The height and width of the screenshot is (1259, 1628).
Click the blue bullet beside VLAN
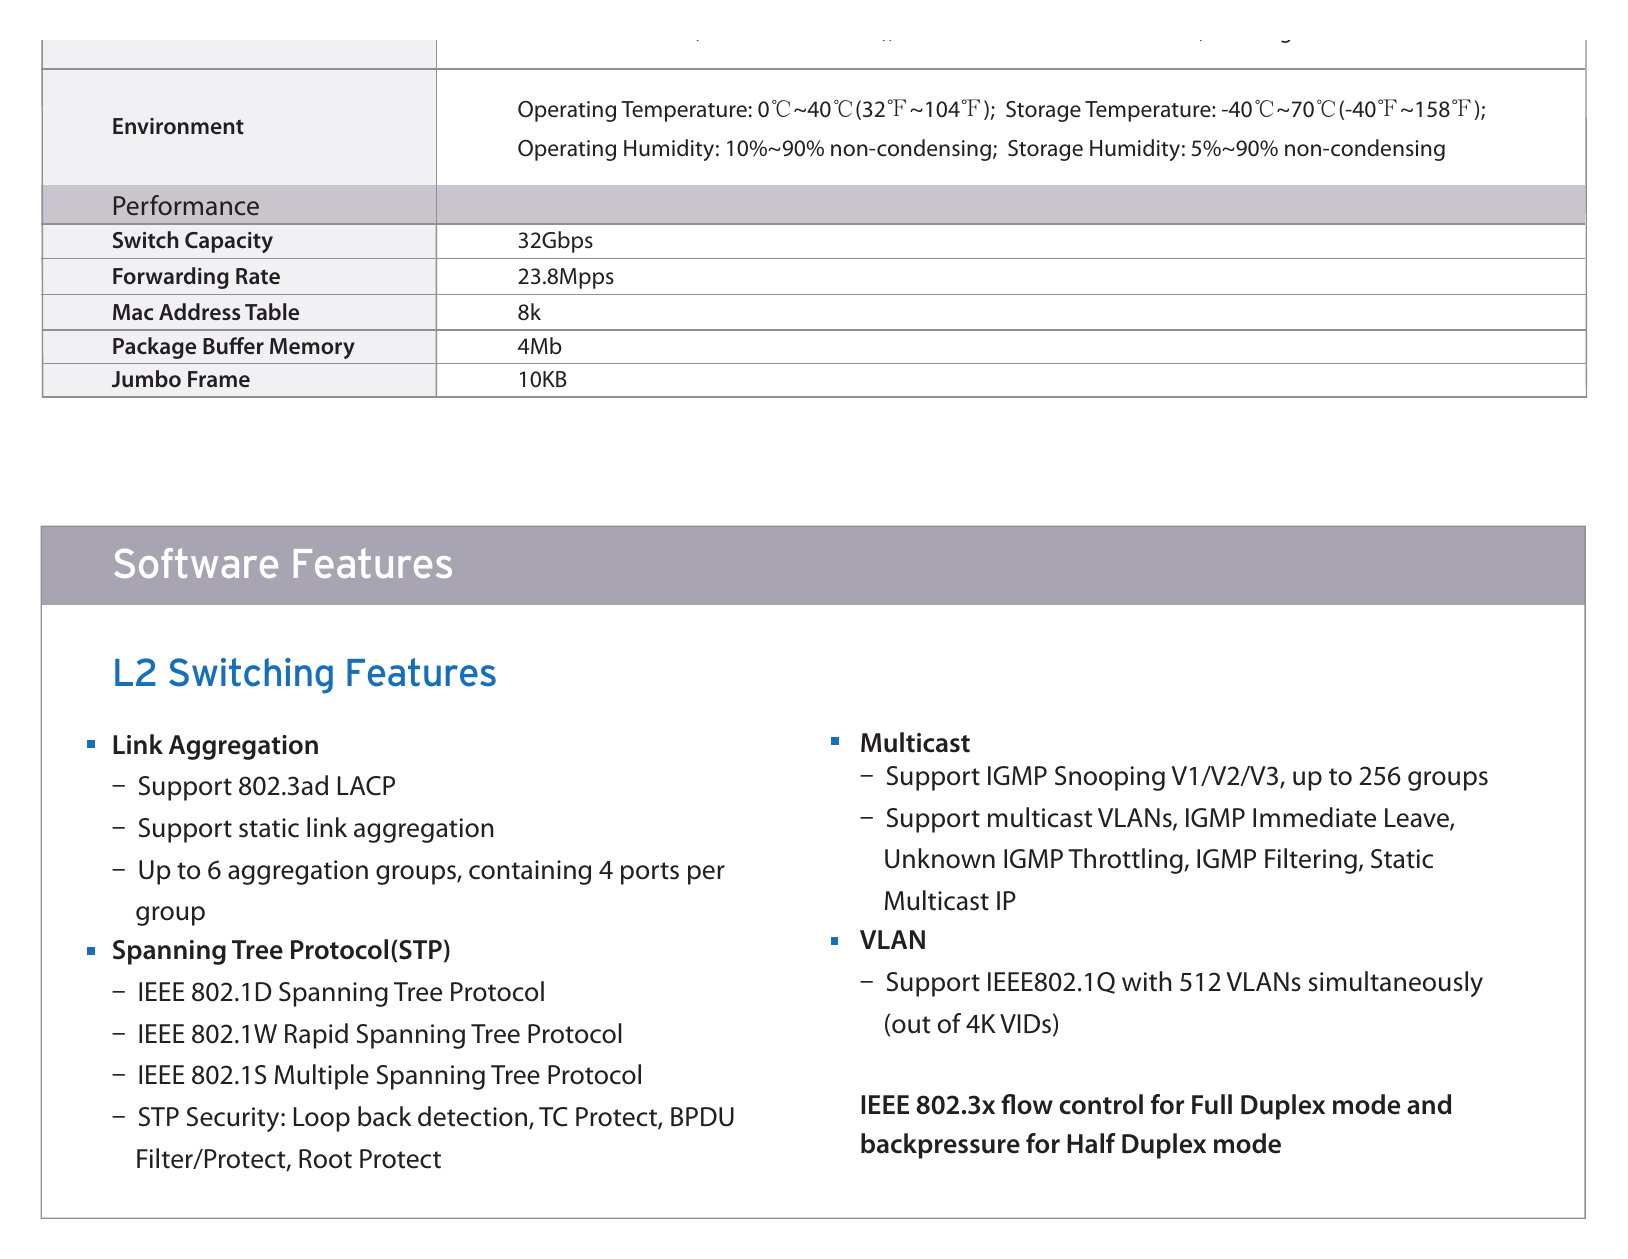(836, 941)
